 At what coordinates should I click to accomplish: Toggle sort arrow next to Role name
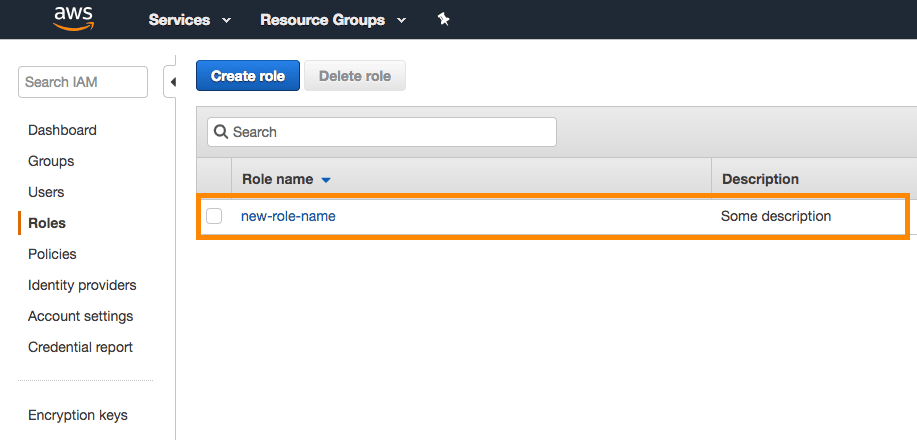[x=325, y=180]
